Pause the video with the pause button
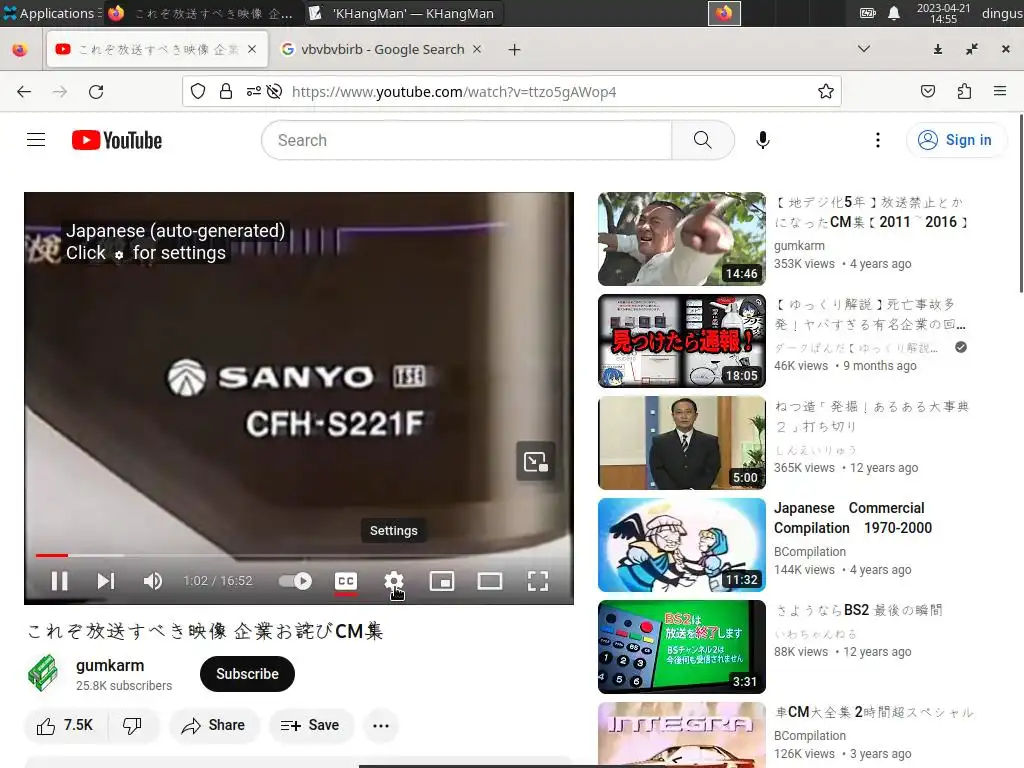Viewport: 1024px width, 768px height. pos(59,581)
